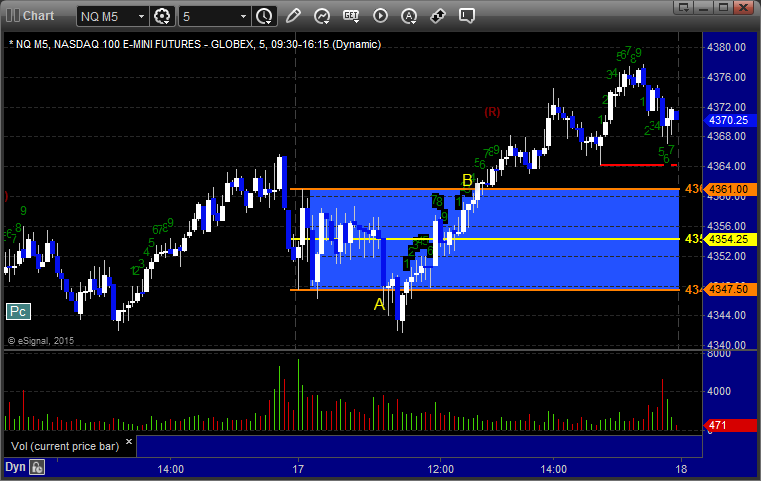Click the Dyn label button
This screenshot has width=761, height=481.
(15, 467)
